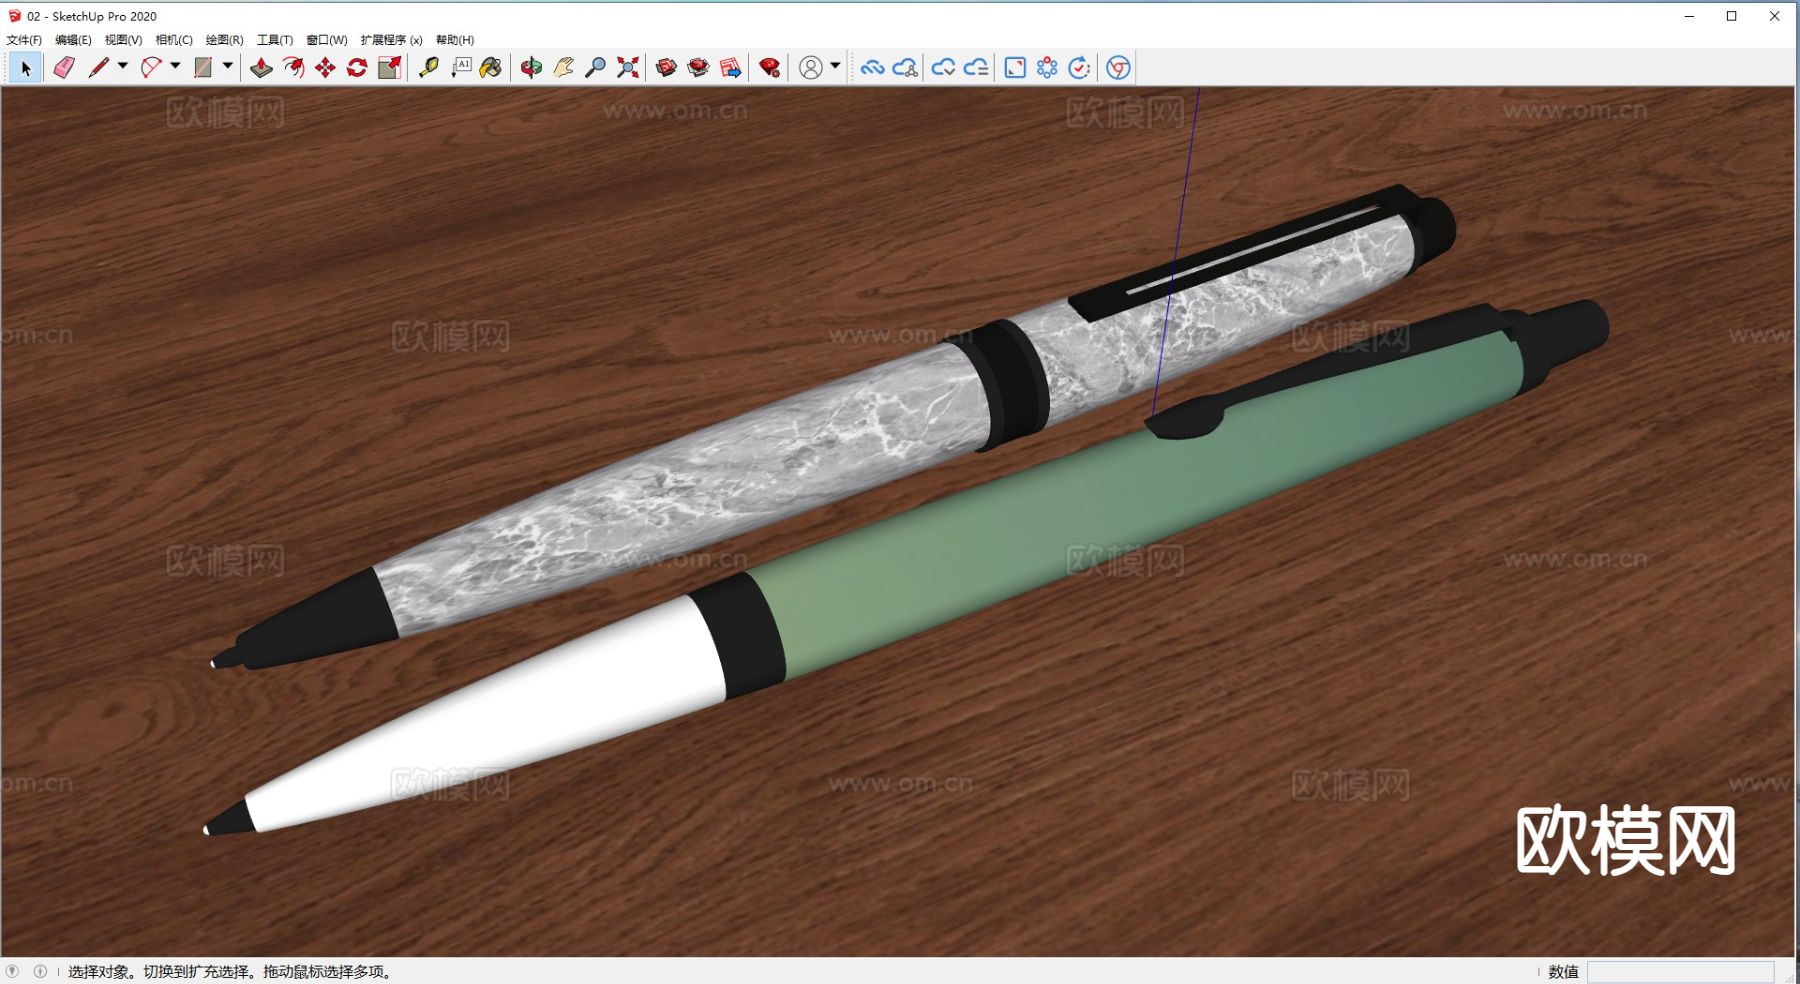Viewport: 1800px width, 984px height.
Task: Open the 文件(F) menu
Action: pos(24,40)
